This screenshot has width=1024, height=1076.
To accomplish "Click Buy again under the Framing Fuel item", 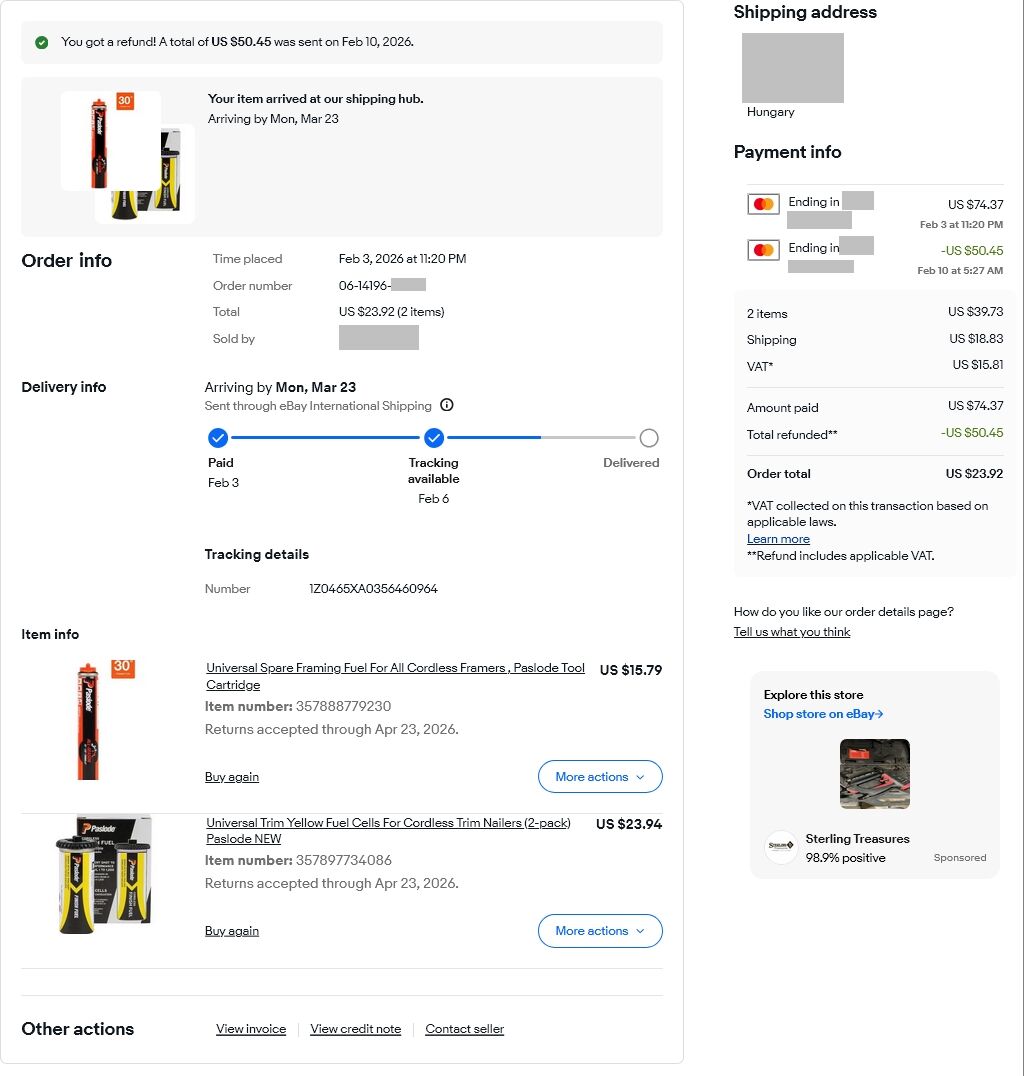I will tap(232, 777).
